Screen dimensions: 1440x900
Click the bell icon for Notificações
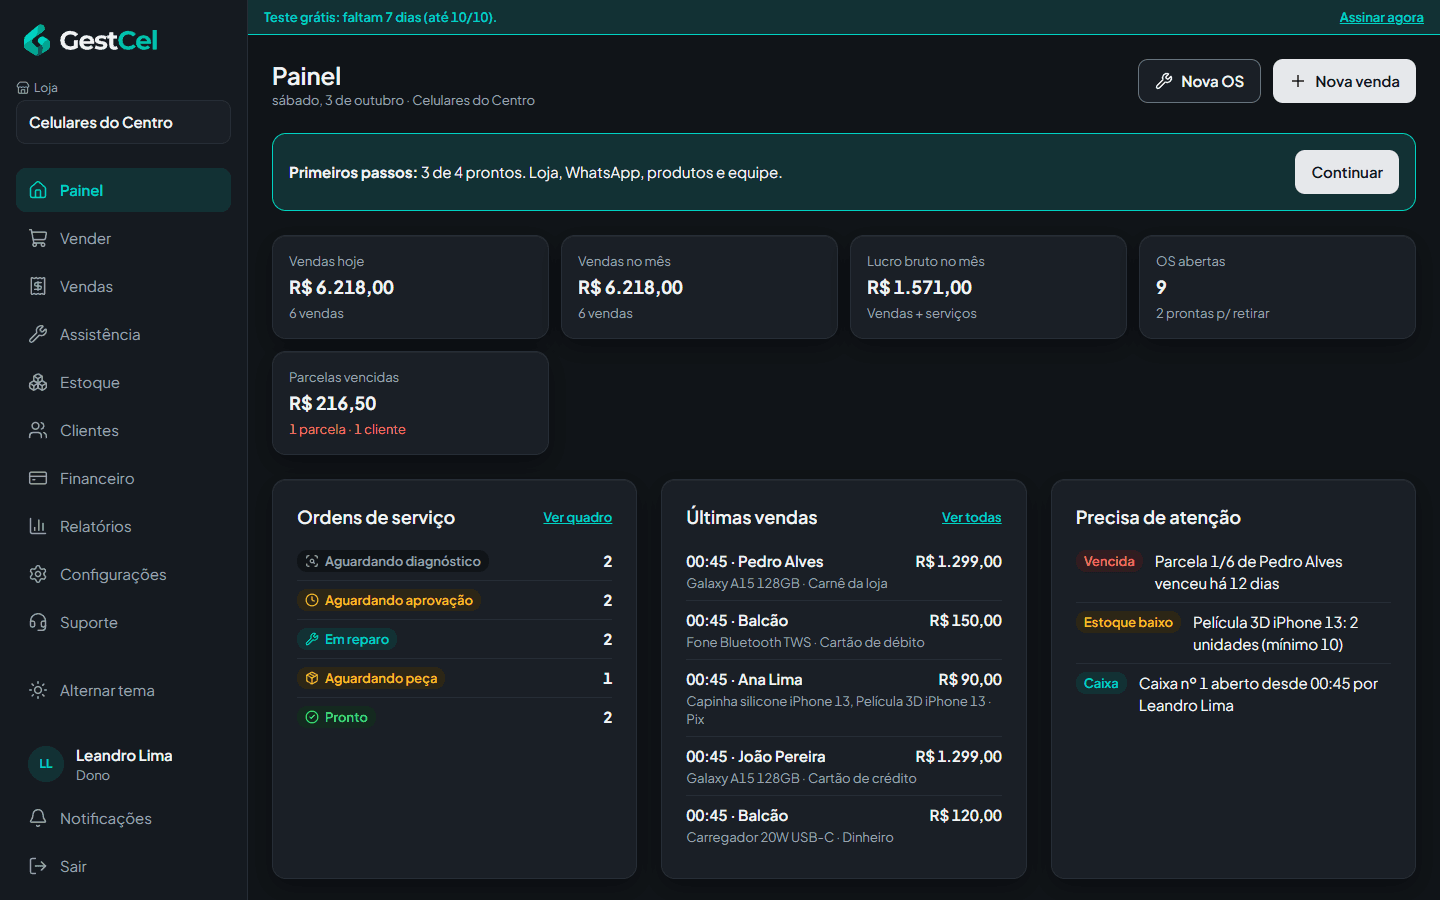[38, 818]
